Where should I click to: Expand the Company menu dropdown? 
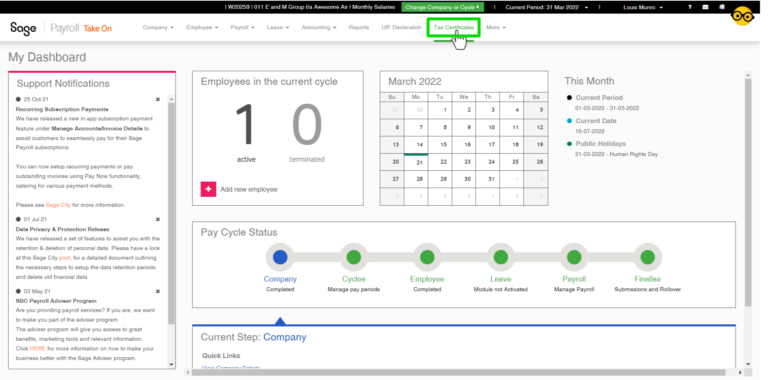coord(158,27)
